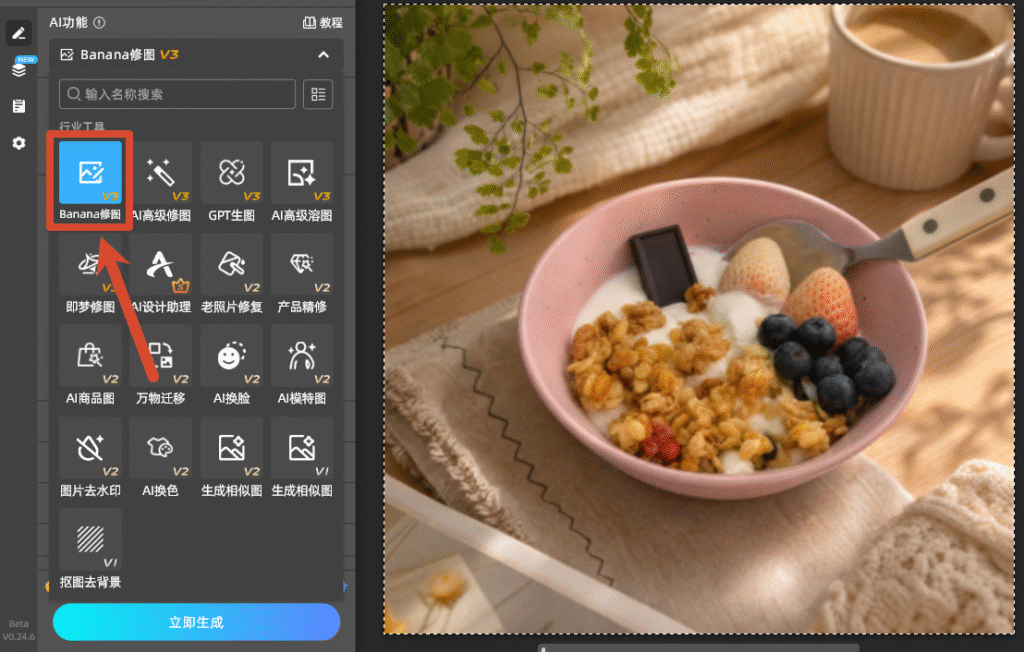Switch to the layers tab marked NEW
The height and width of the screenshot is (652, 1024).
20,68
